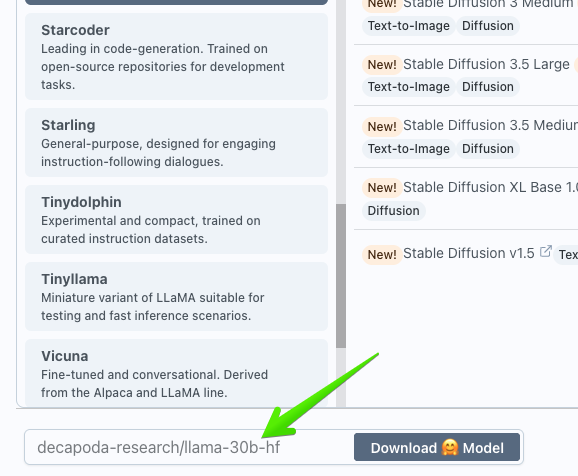Click the hugging face emoji on Download button
The width and height of the screenshot is (578, 476).
point(450,448)
